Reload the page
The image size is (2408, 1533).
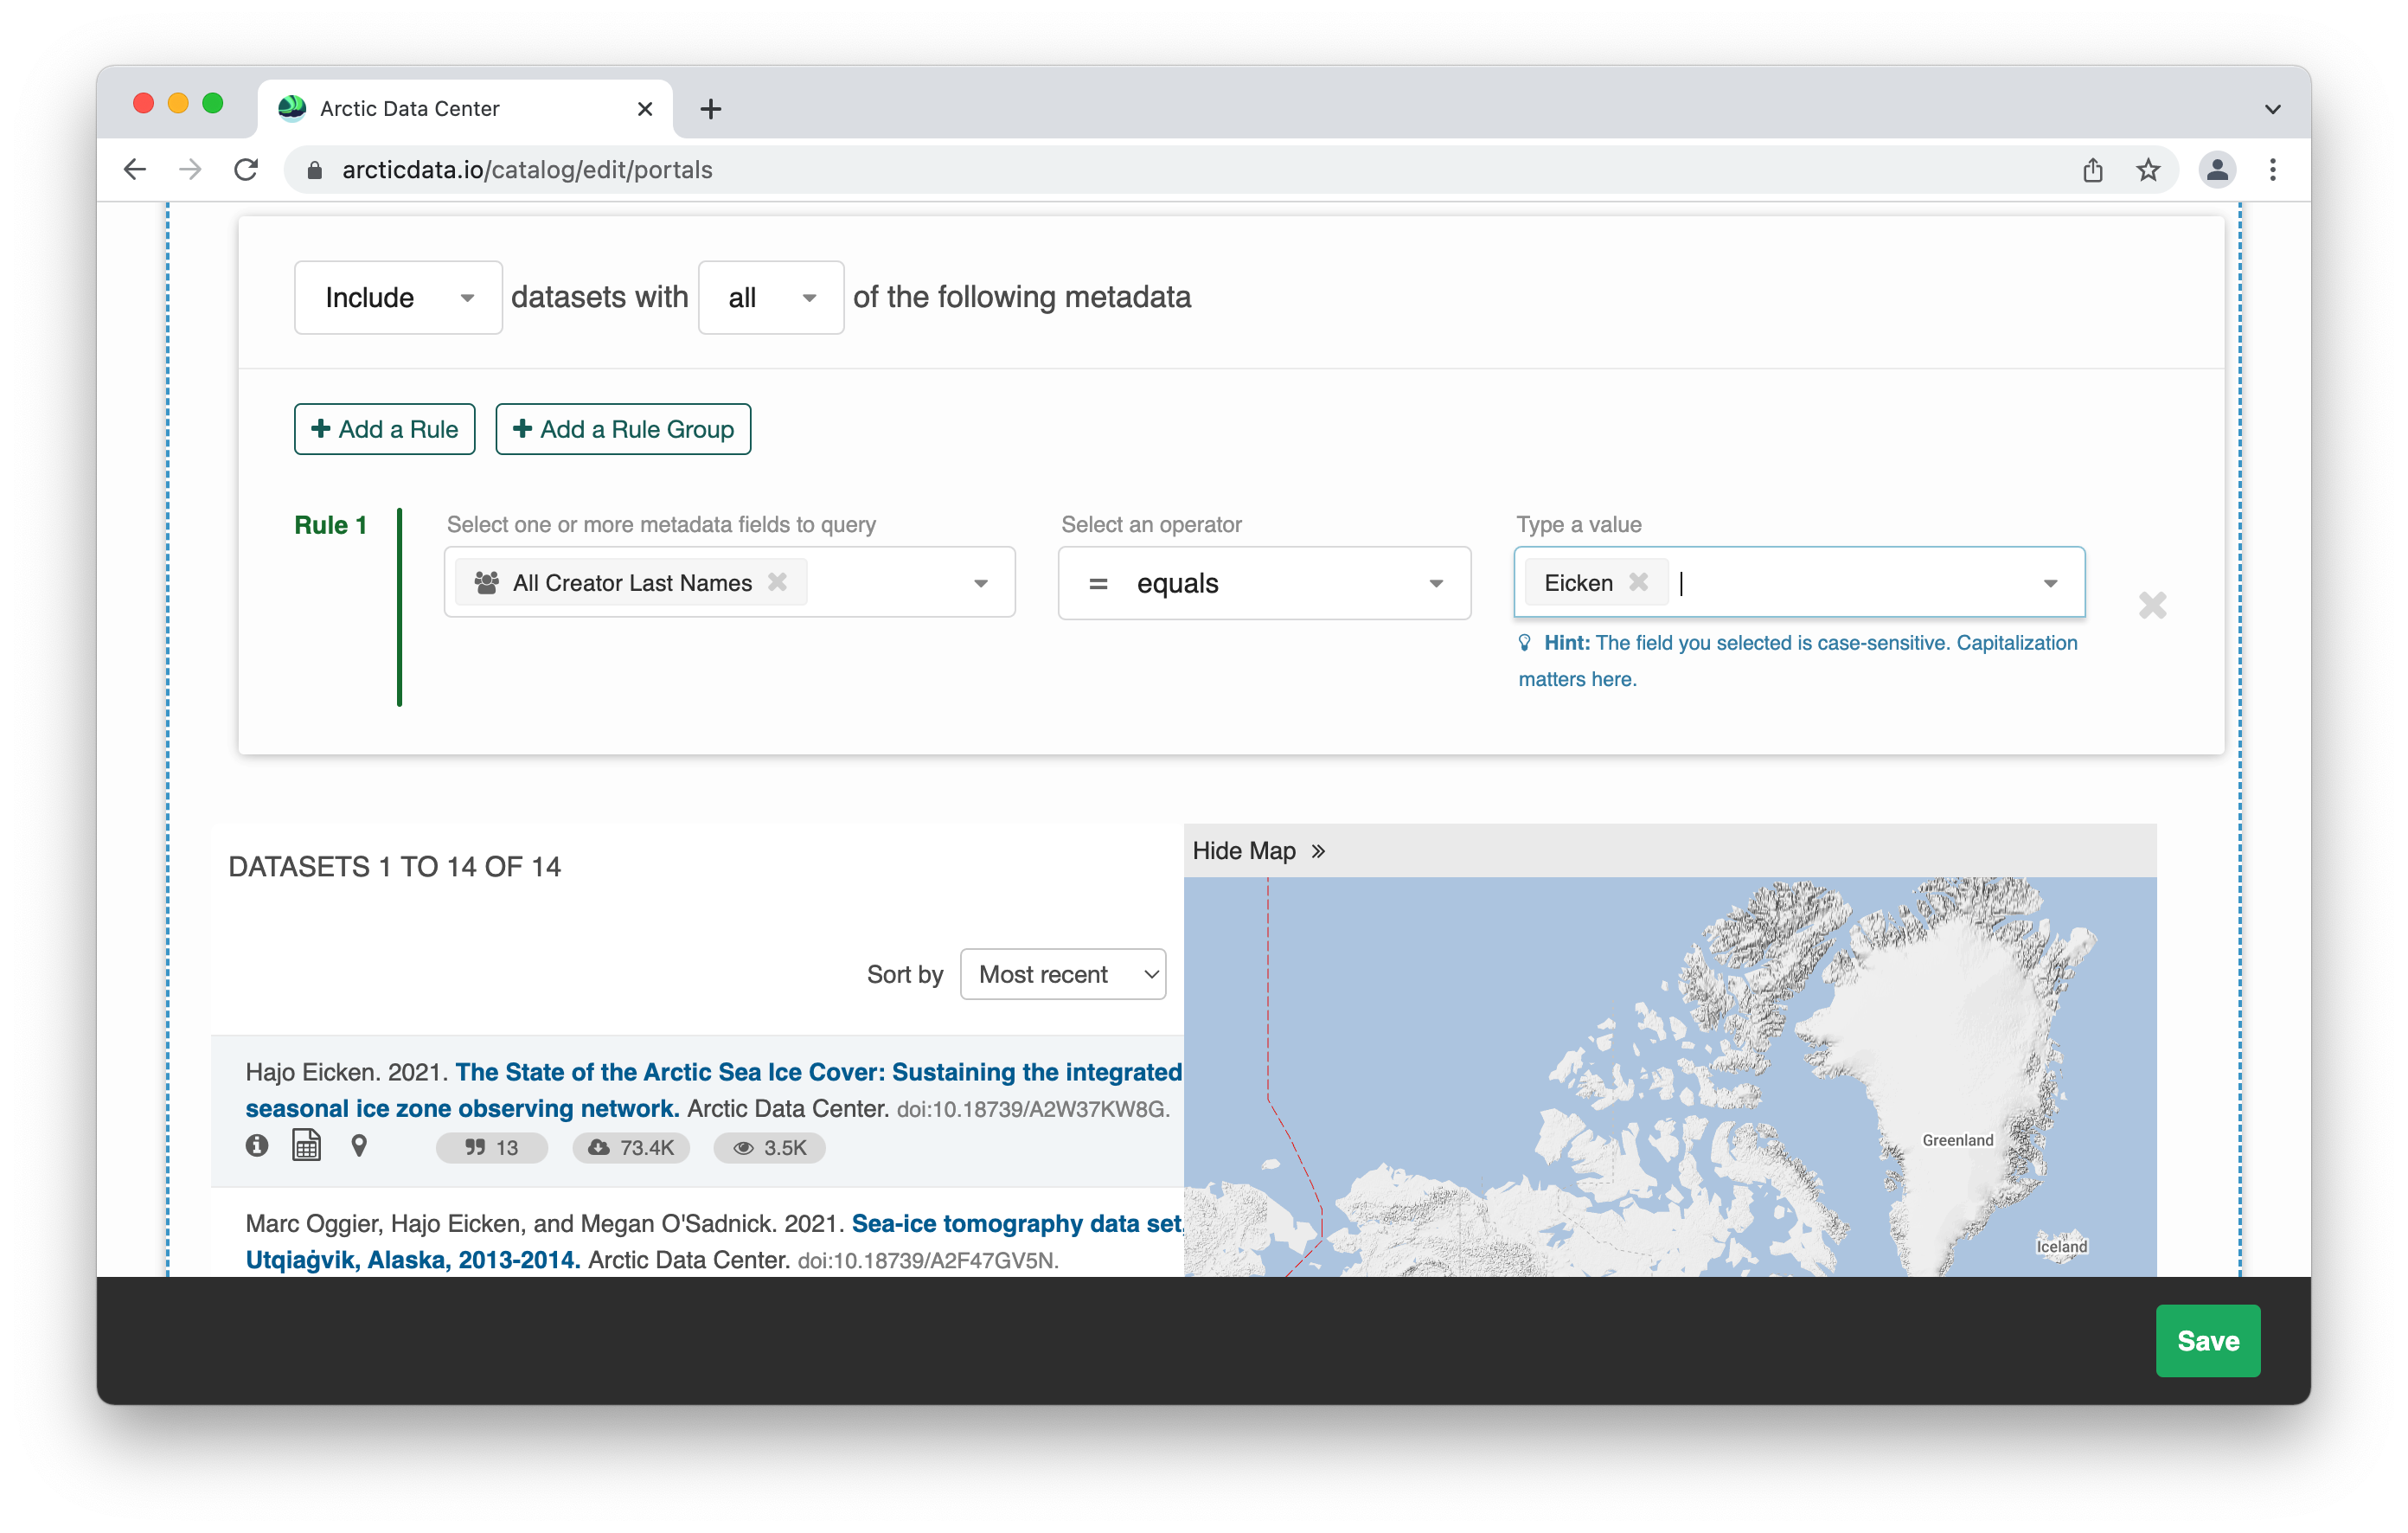click(246, 170)
